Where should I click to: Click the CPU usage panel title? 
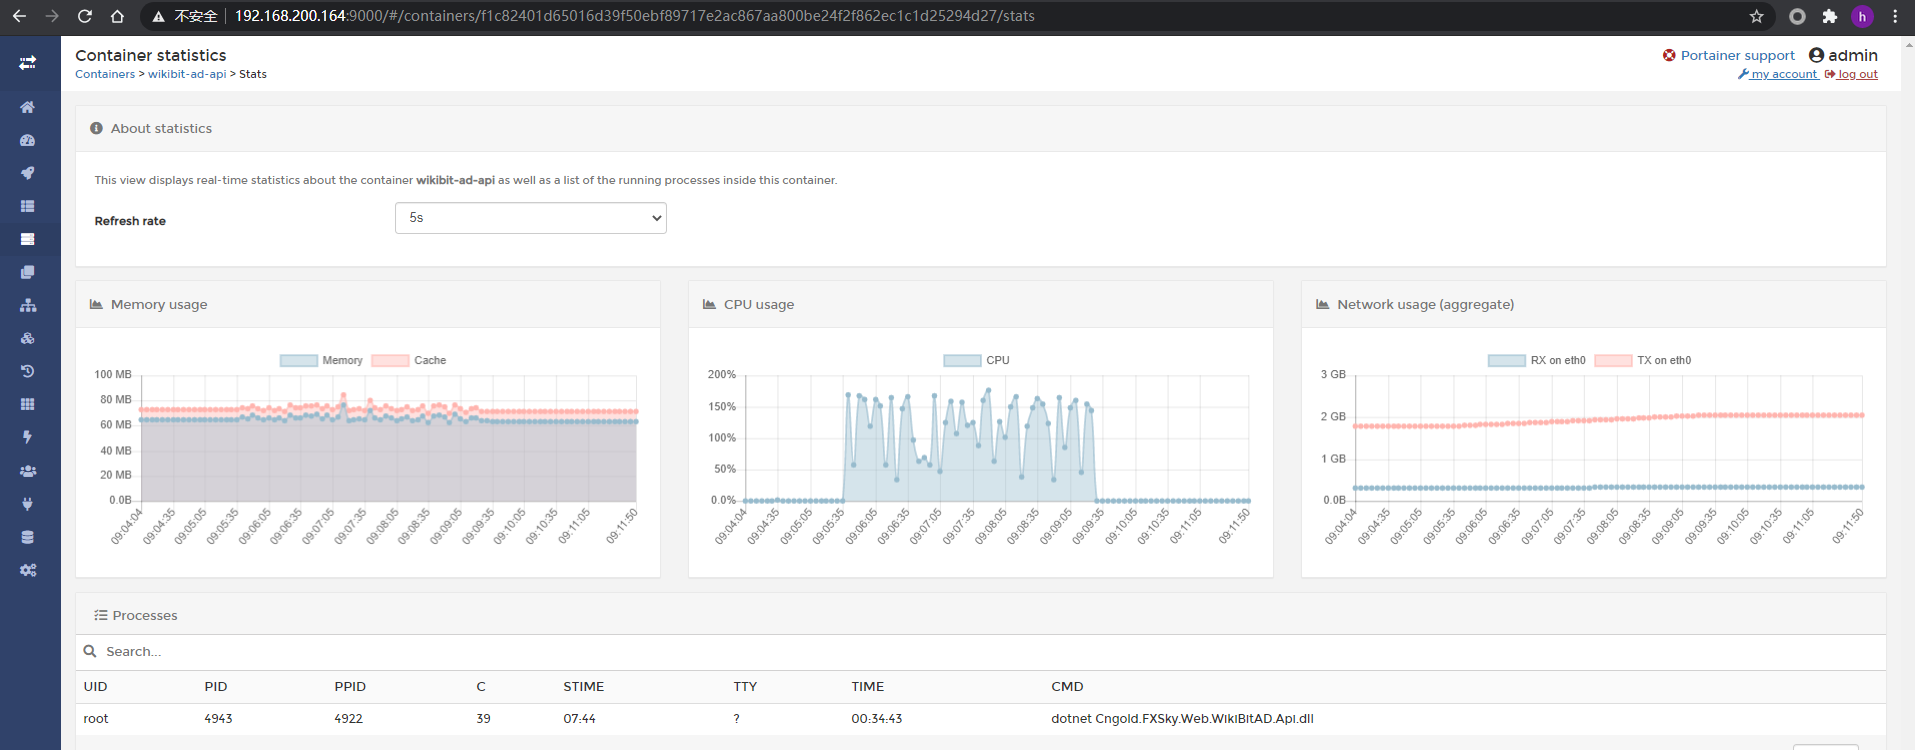pyautogui.click(x=759, y=305)
